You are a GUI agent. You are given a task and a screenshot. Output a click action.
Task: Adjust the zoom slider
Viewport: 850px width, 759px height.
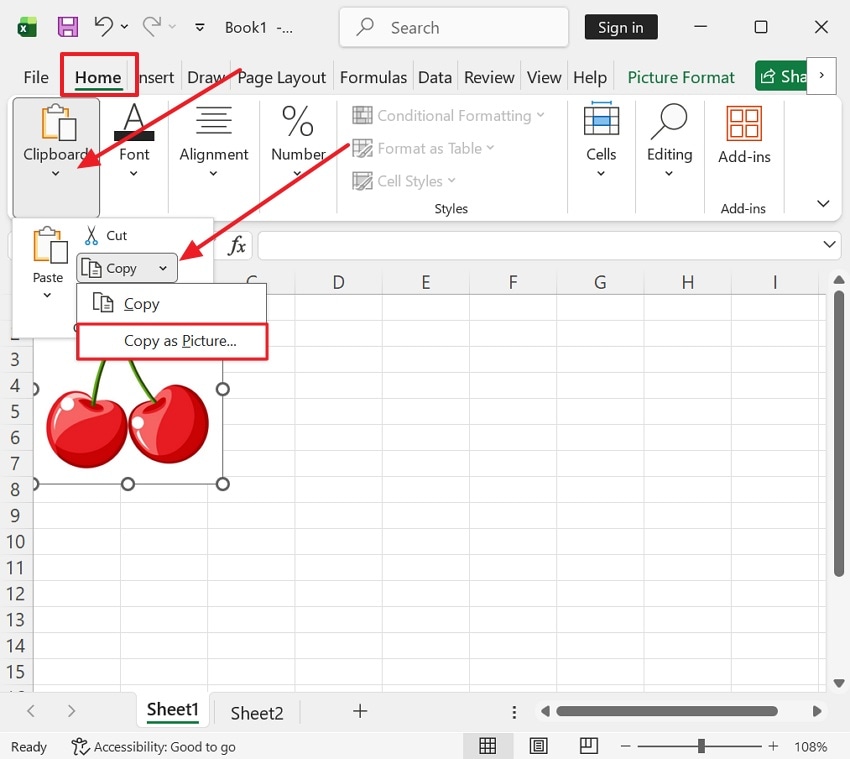coord(700,746)
